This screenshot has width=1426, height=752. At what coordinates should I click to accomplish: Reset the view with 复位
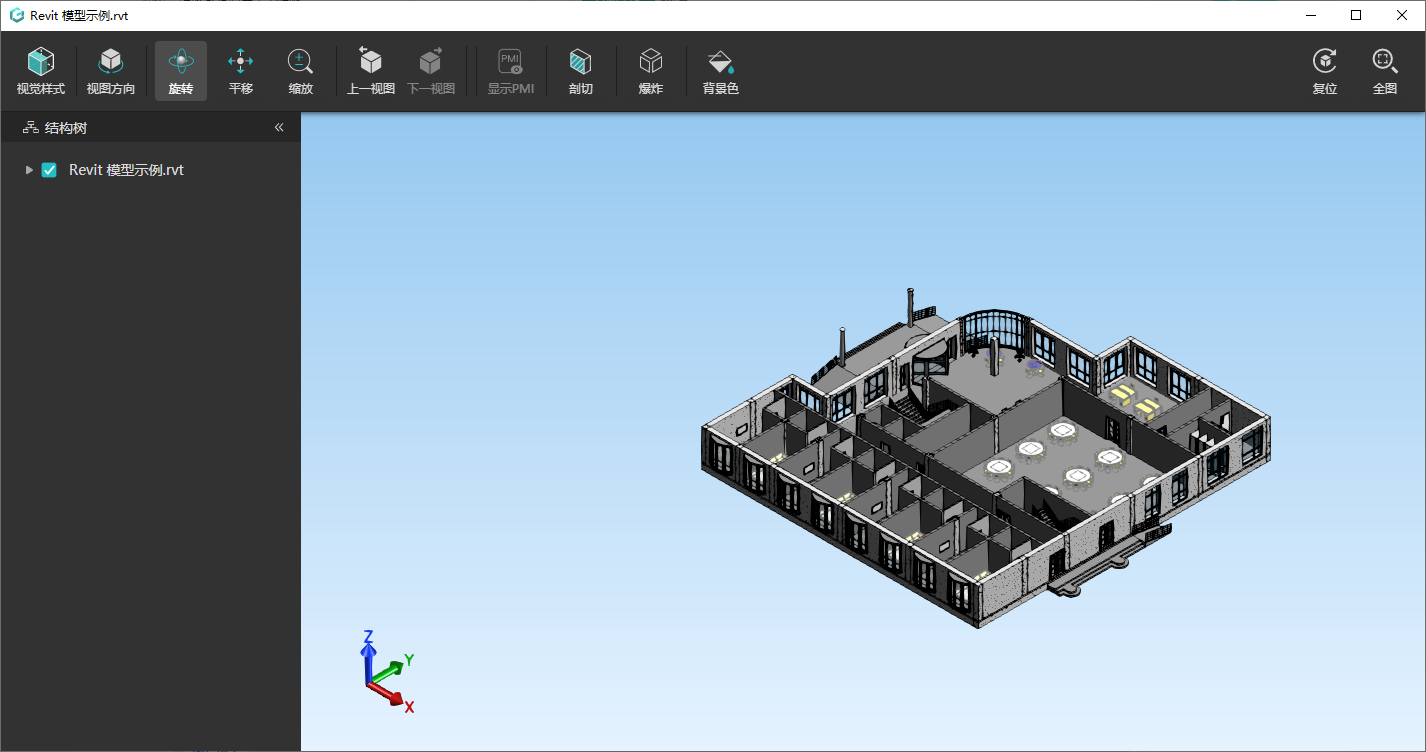1324,71
